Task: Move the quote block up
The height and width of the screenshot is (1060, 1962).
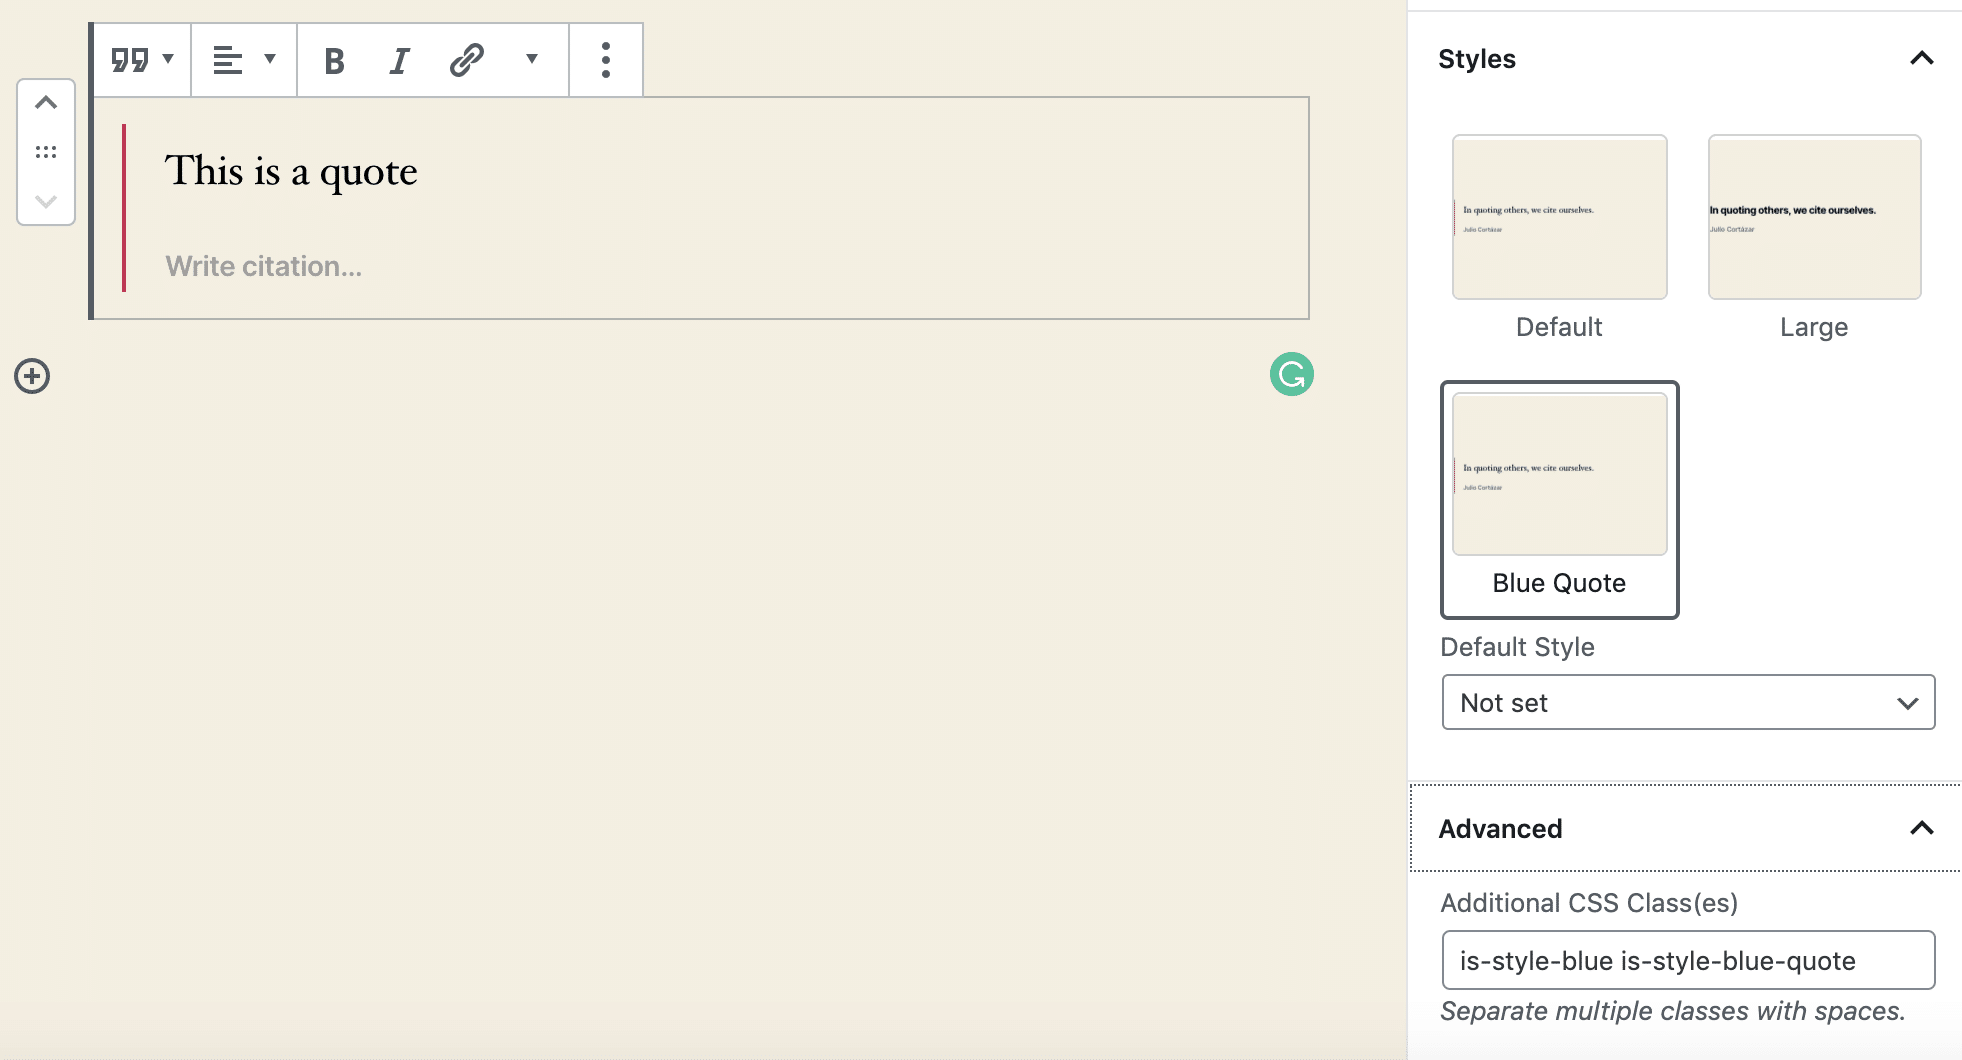Action: [x=45, y=102]
